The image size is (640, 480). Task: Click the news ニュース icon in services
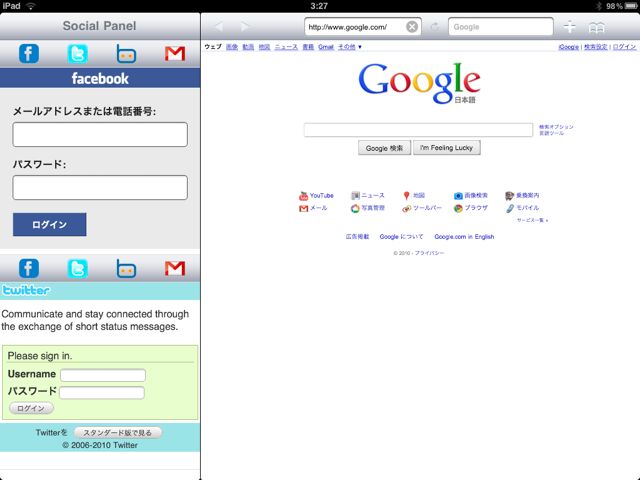tap(355, 196)
